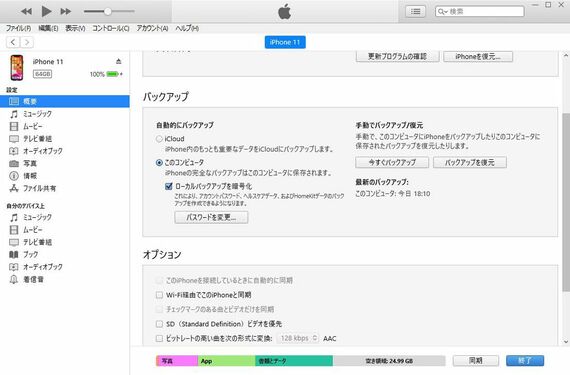
Task: Click the scrollbar down arrow
Action: pos(566,342)
